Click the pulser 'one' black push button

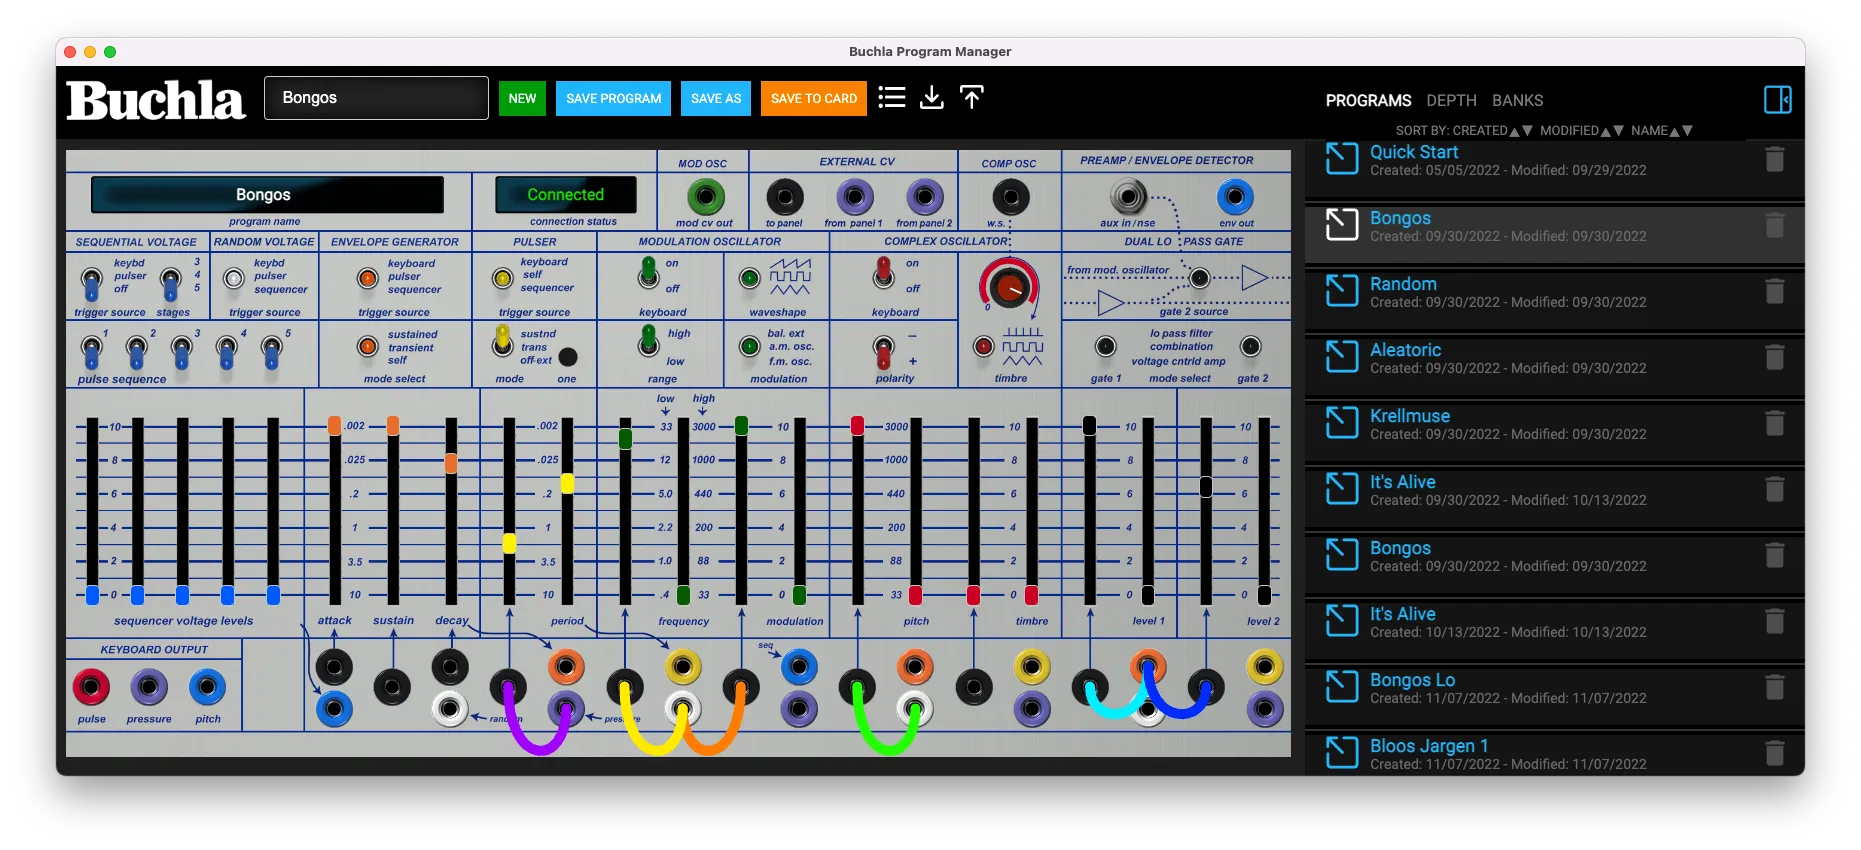tap(567, 357)
